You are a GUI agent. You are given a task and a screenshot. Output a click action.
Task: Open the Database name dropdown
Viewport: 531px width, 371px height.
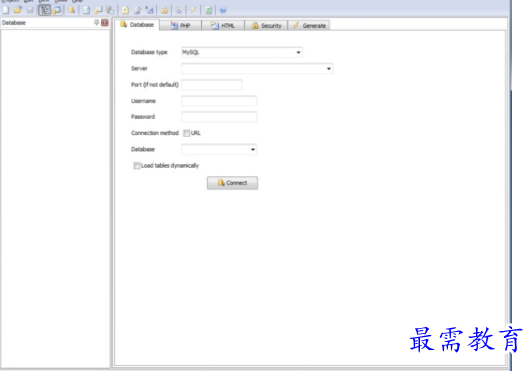(x=253, y=149)
